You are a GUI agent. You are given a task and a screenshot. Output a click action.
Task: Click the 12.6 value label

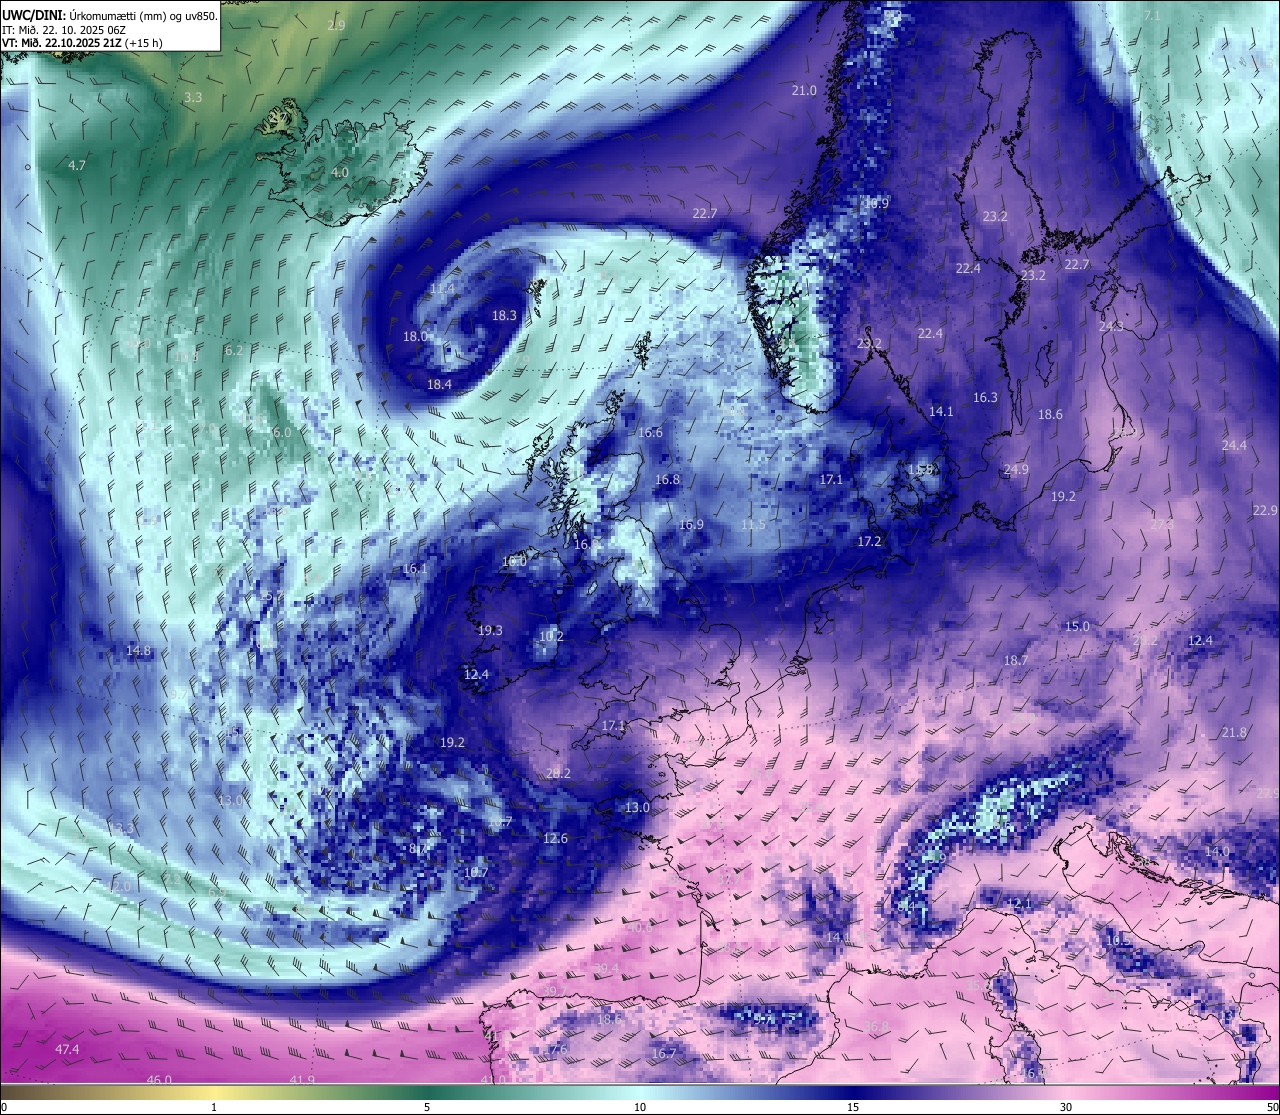pyautogui.click(x=555, y=839)
